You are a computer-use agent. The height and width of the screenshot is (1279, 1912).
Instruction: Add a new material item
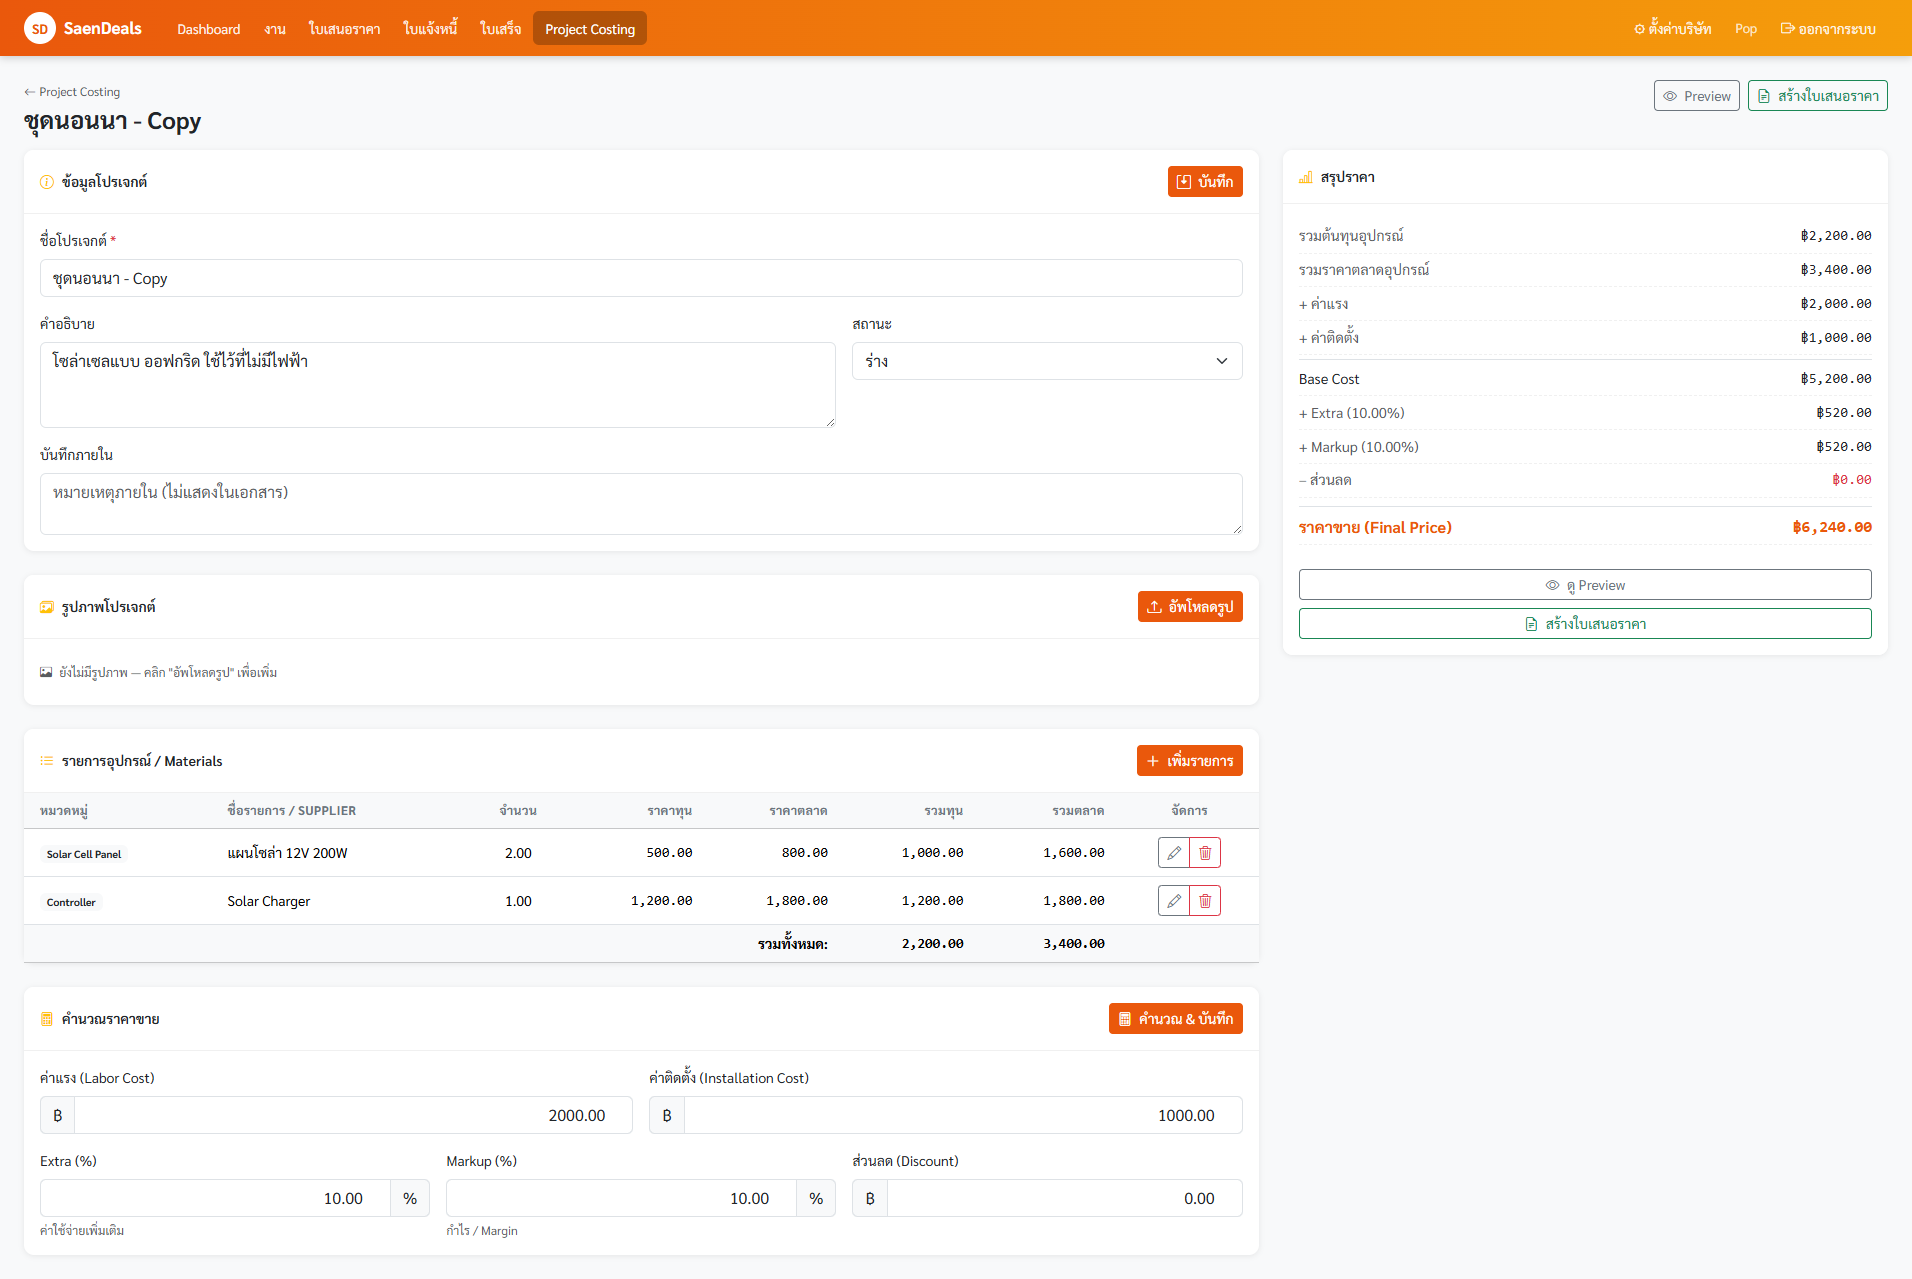(1190, 761)
